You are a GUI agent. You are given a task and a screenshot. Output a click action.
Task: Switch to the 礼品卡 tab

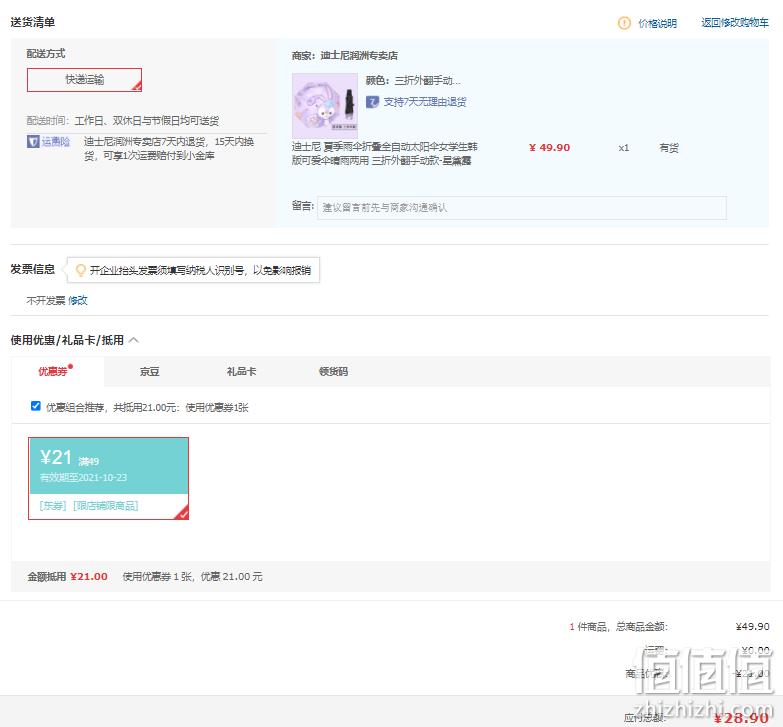[242, 371]
